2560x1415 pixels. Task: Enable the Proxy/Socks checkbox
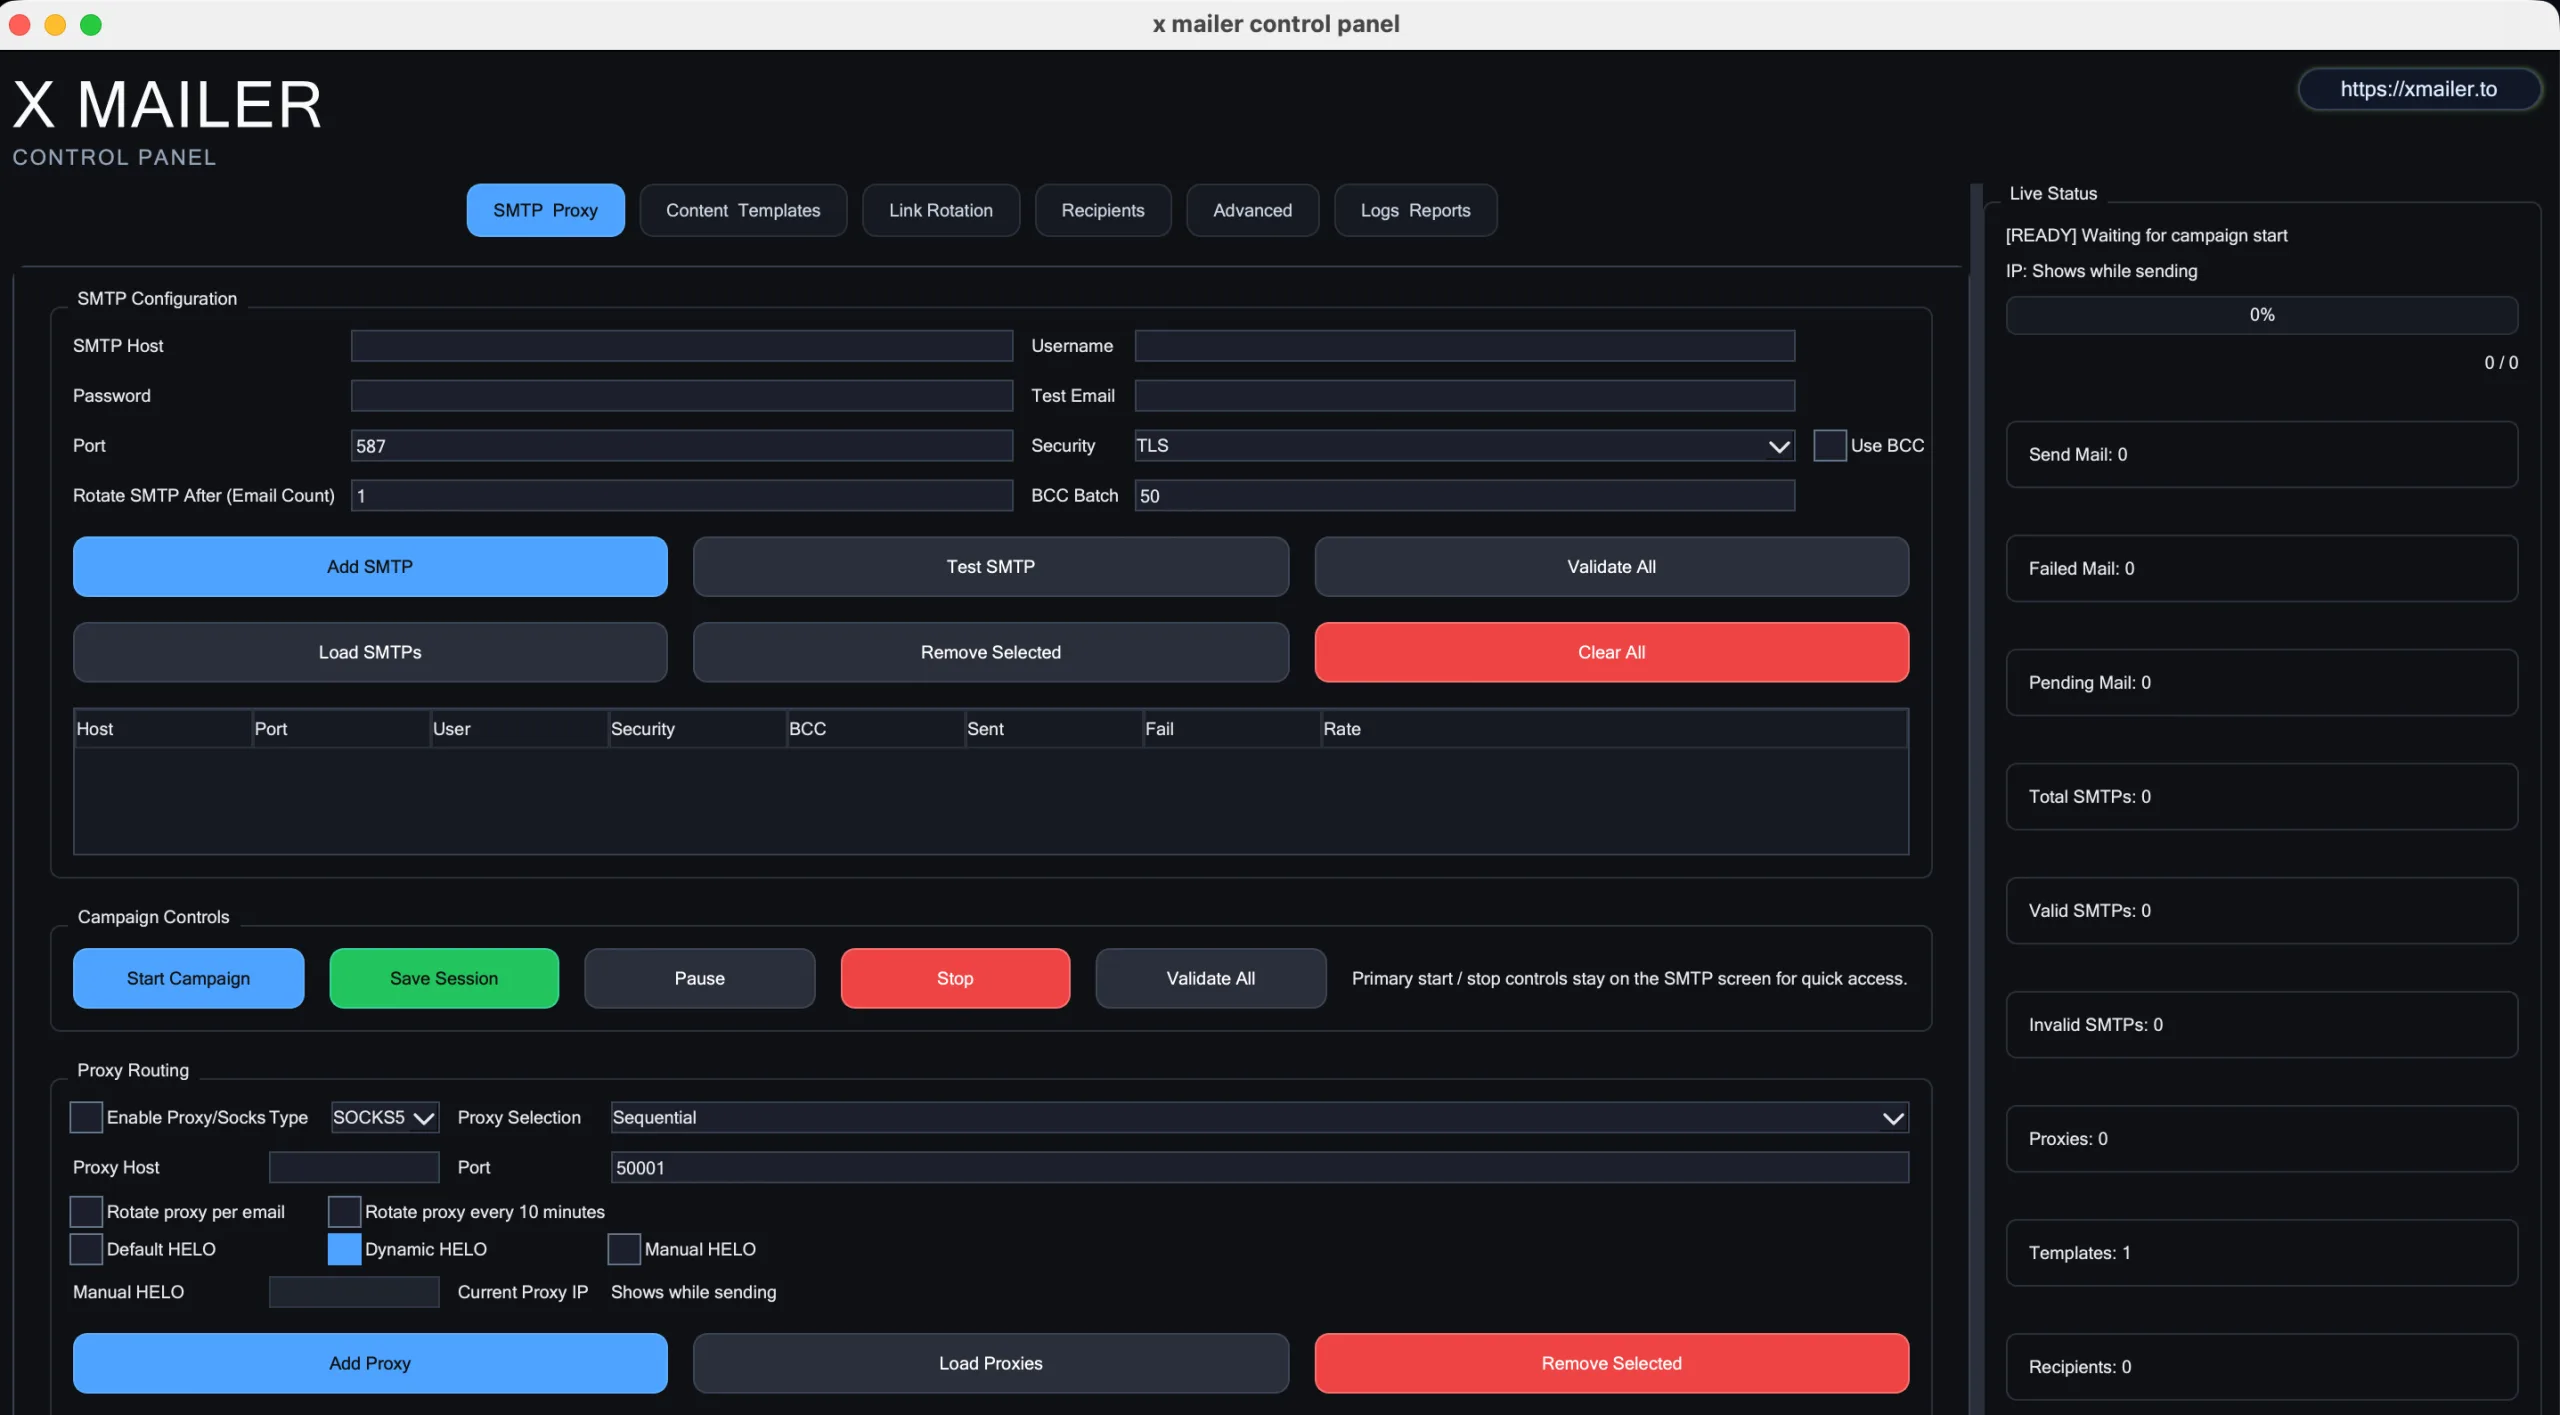pos(86,1118)
